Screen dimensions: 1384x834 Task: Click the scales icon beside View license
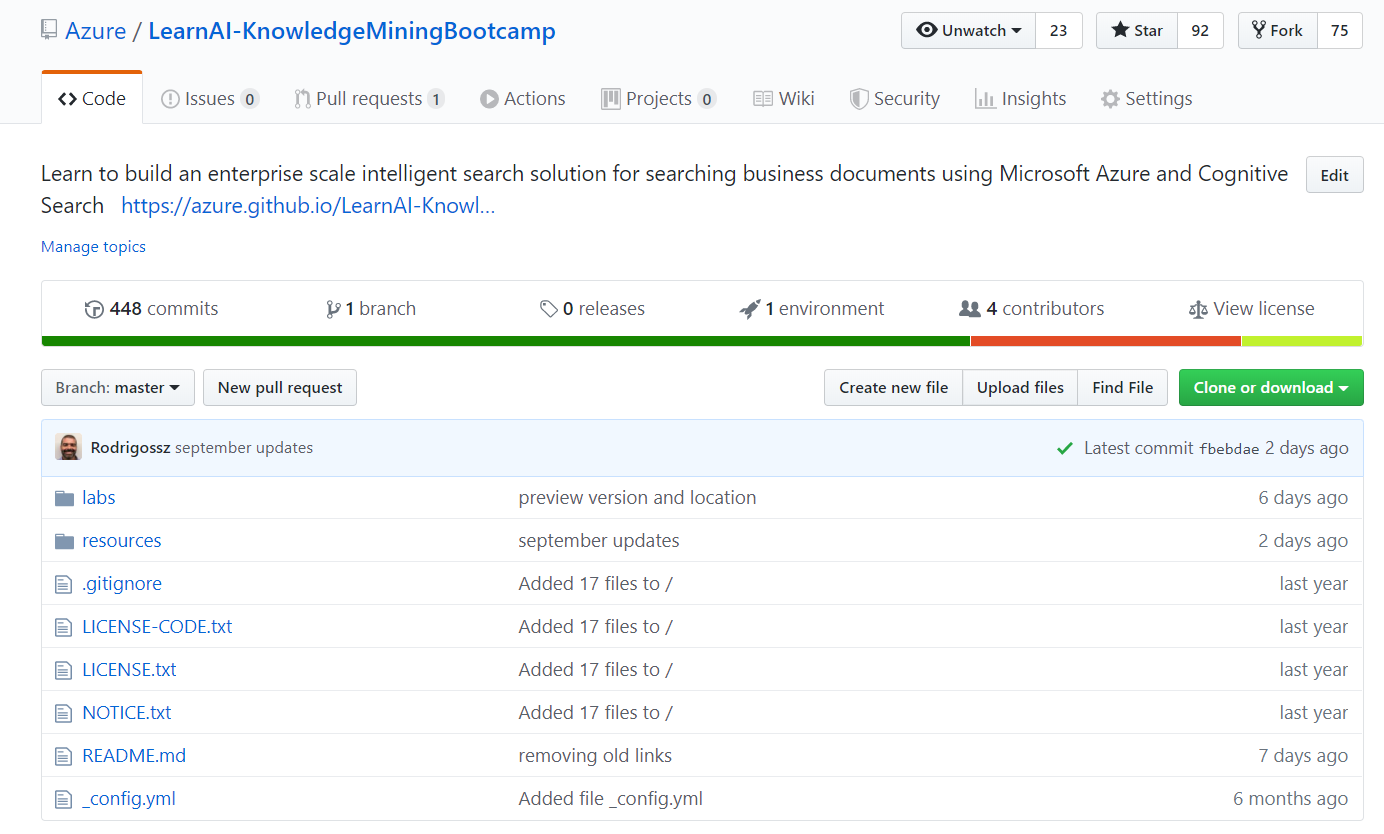[x=1198, y=309]
